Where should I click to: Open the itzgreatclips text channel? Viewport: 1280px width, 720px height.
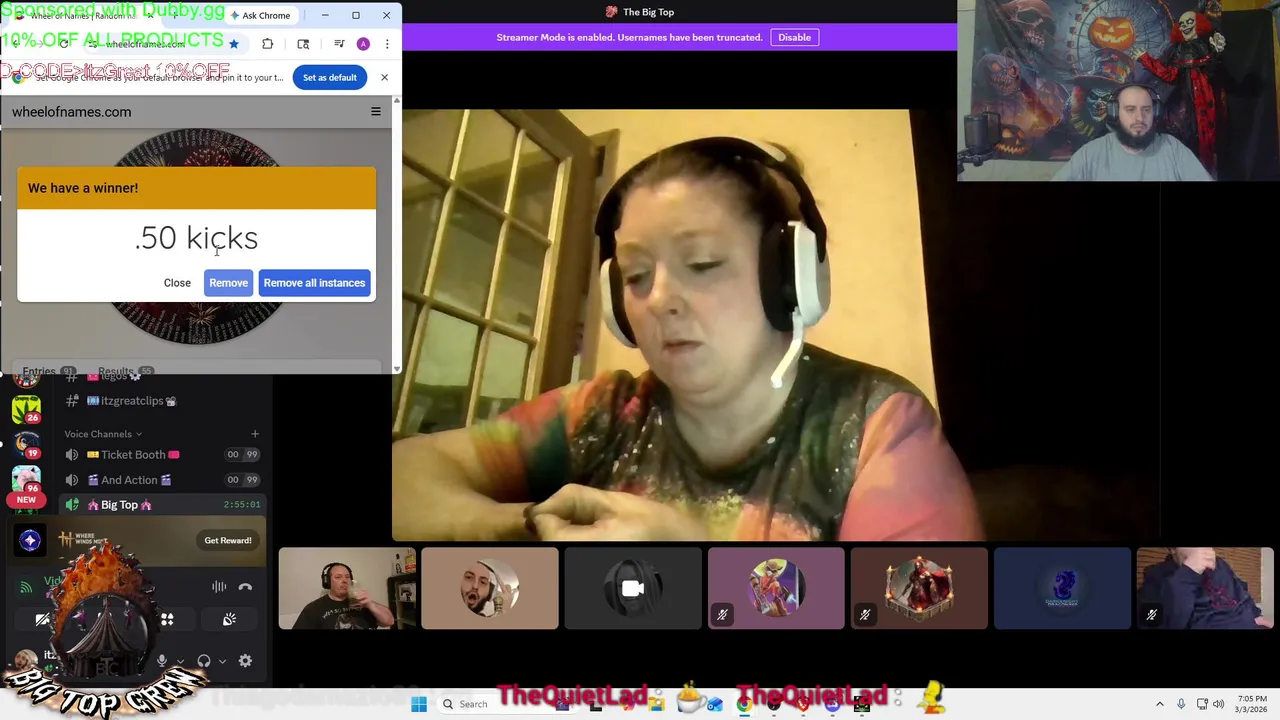pyautogui.click(x=163, y=401)
